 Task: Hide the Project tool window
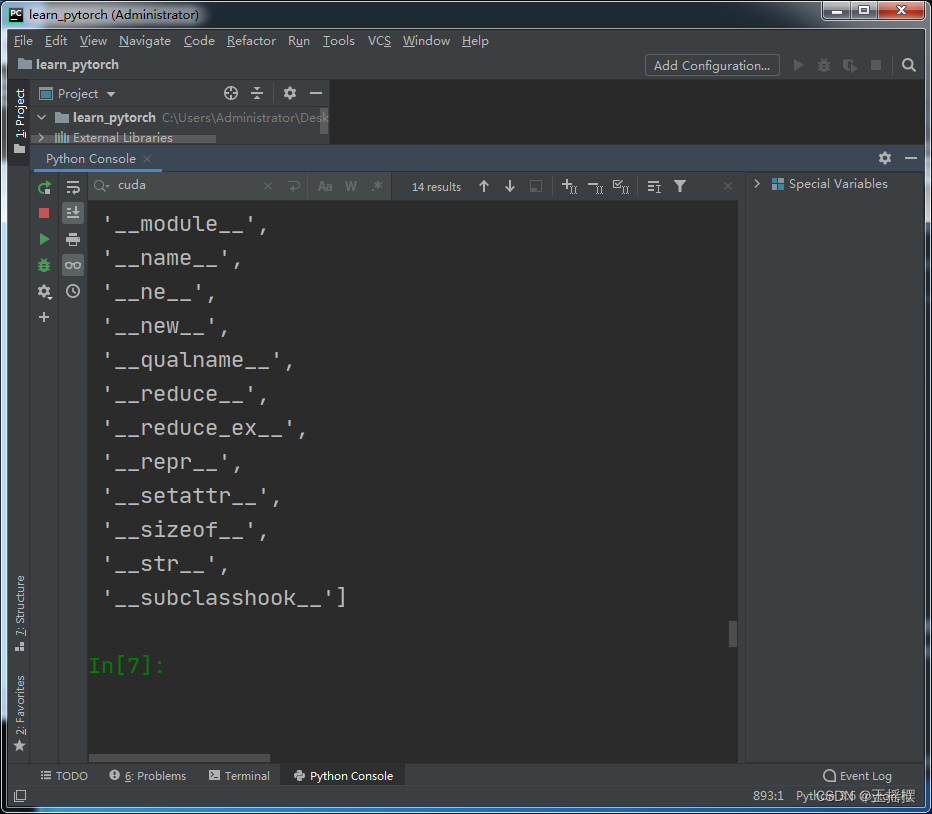316,93
